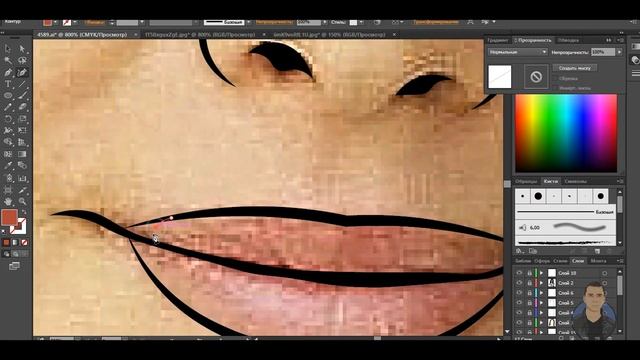640x360 pixels.
Task: Open the Нормальный blend mode dropdown
Action: (x=517, y=52)
